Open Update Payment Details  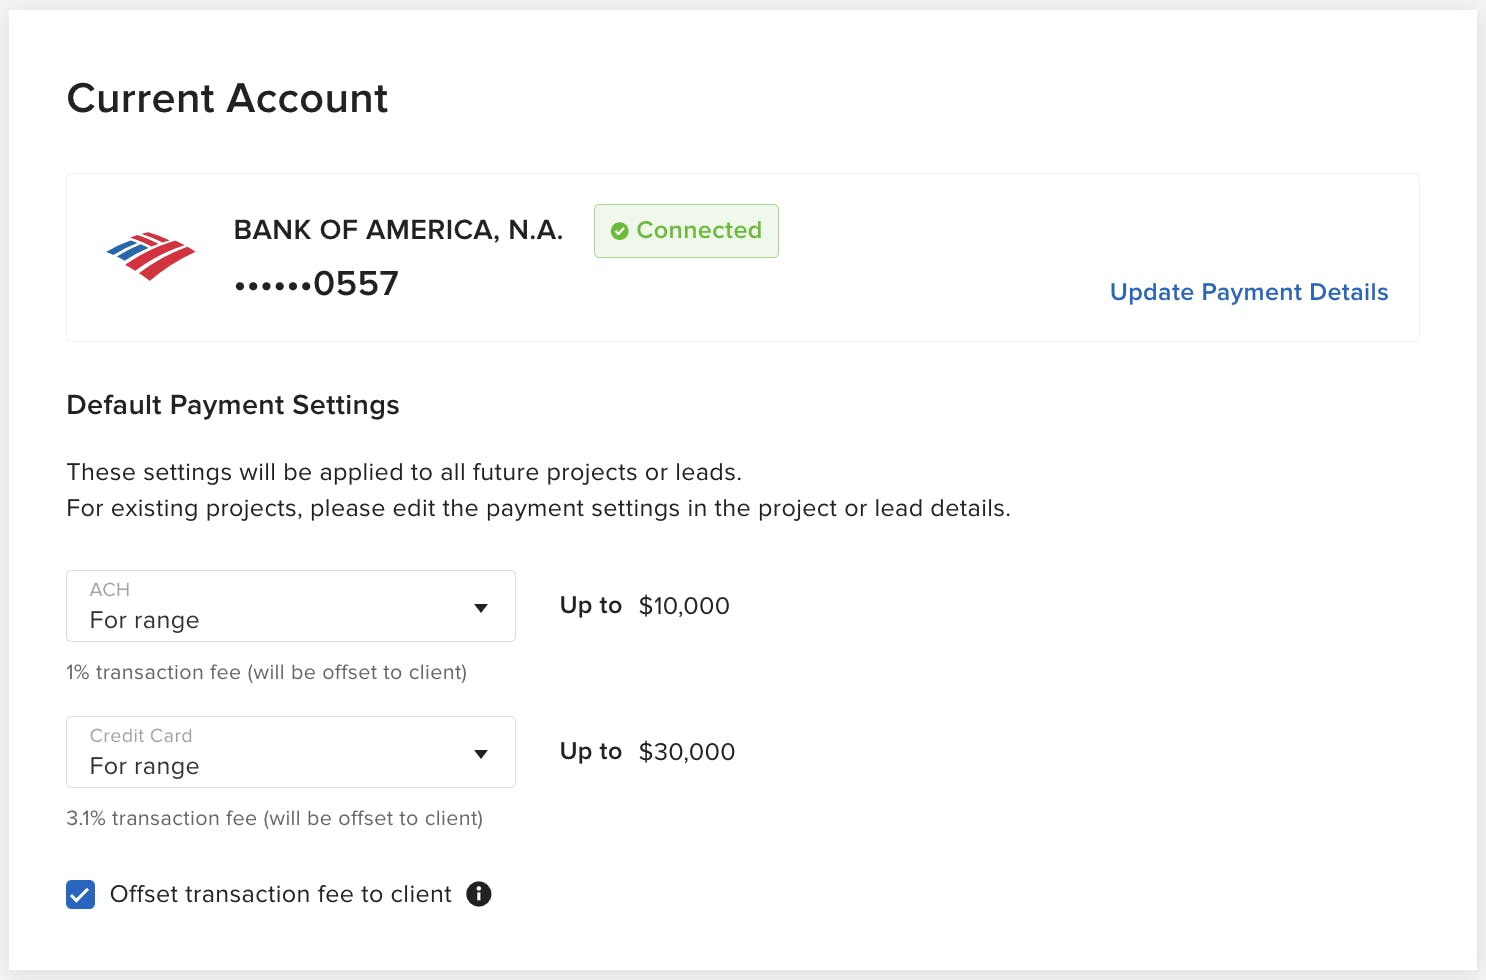(x=1248, y=292)
